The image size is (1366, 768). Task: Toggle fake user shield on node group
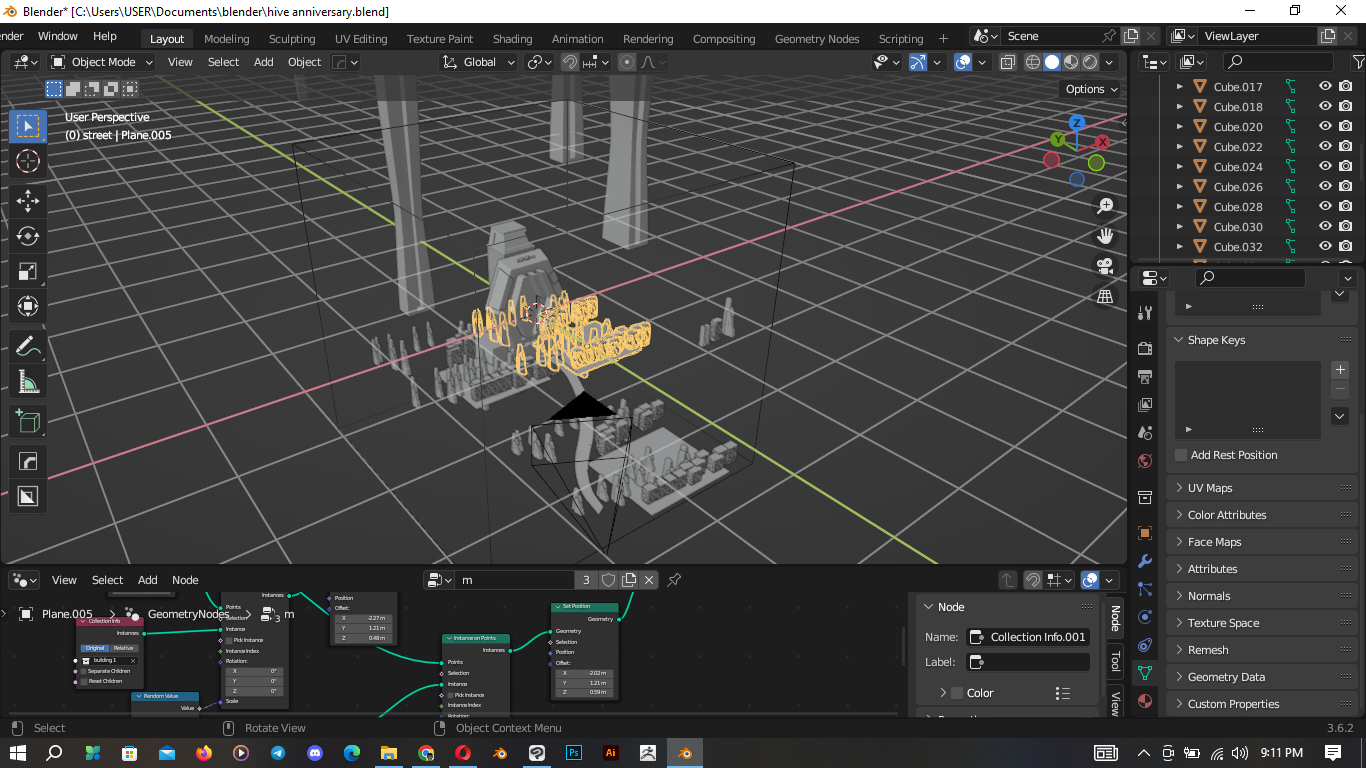pos(608,580)
